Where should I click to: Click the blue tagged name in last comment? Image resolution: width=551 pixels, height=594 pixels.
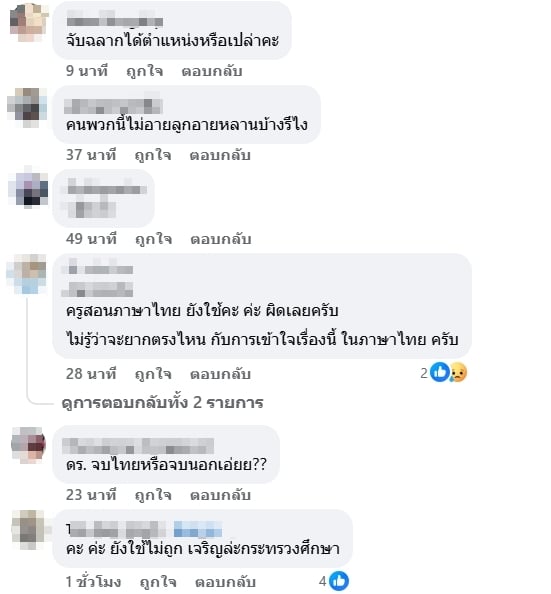coord(198,529)
